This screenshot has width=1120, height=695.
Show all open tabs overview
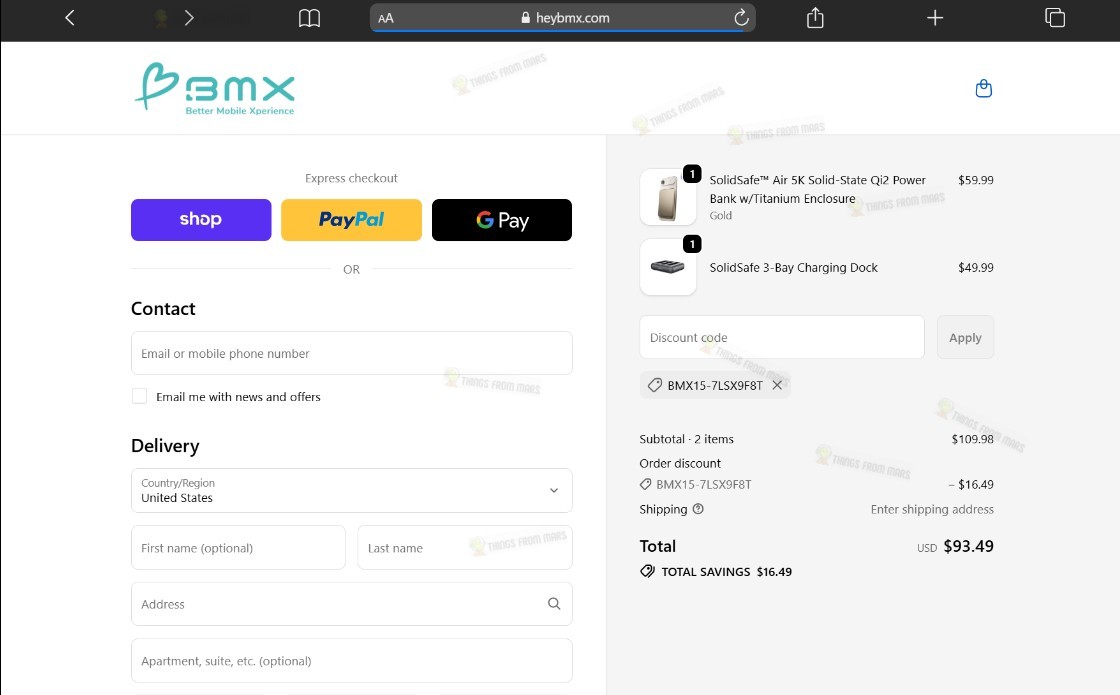point(1055,18)
